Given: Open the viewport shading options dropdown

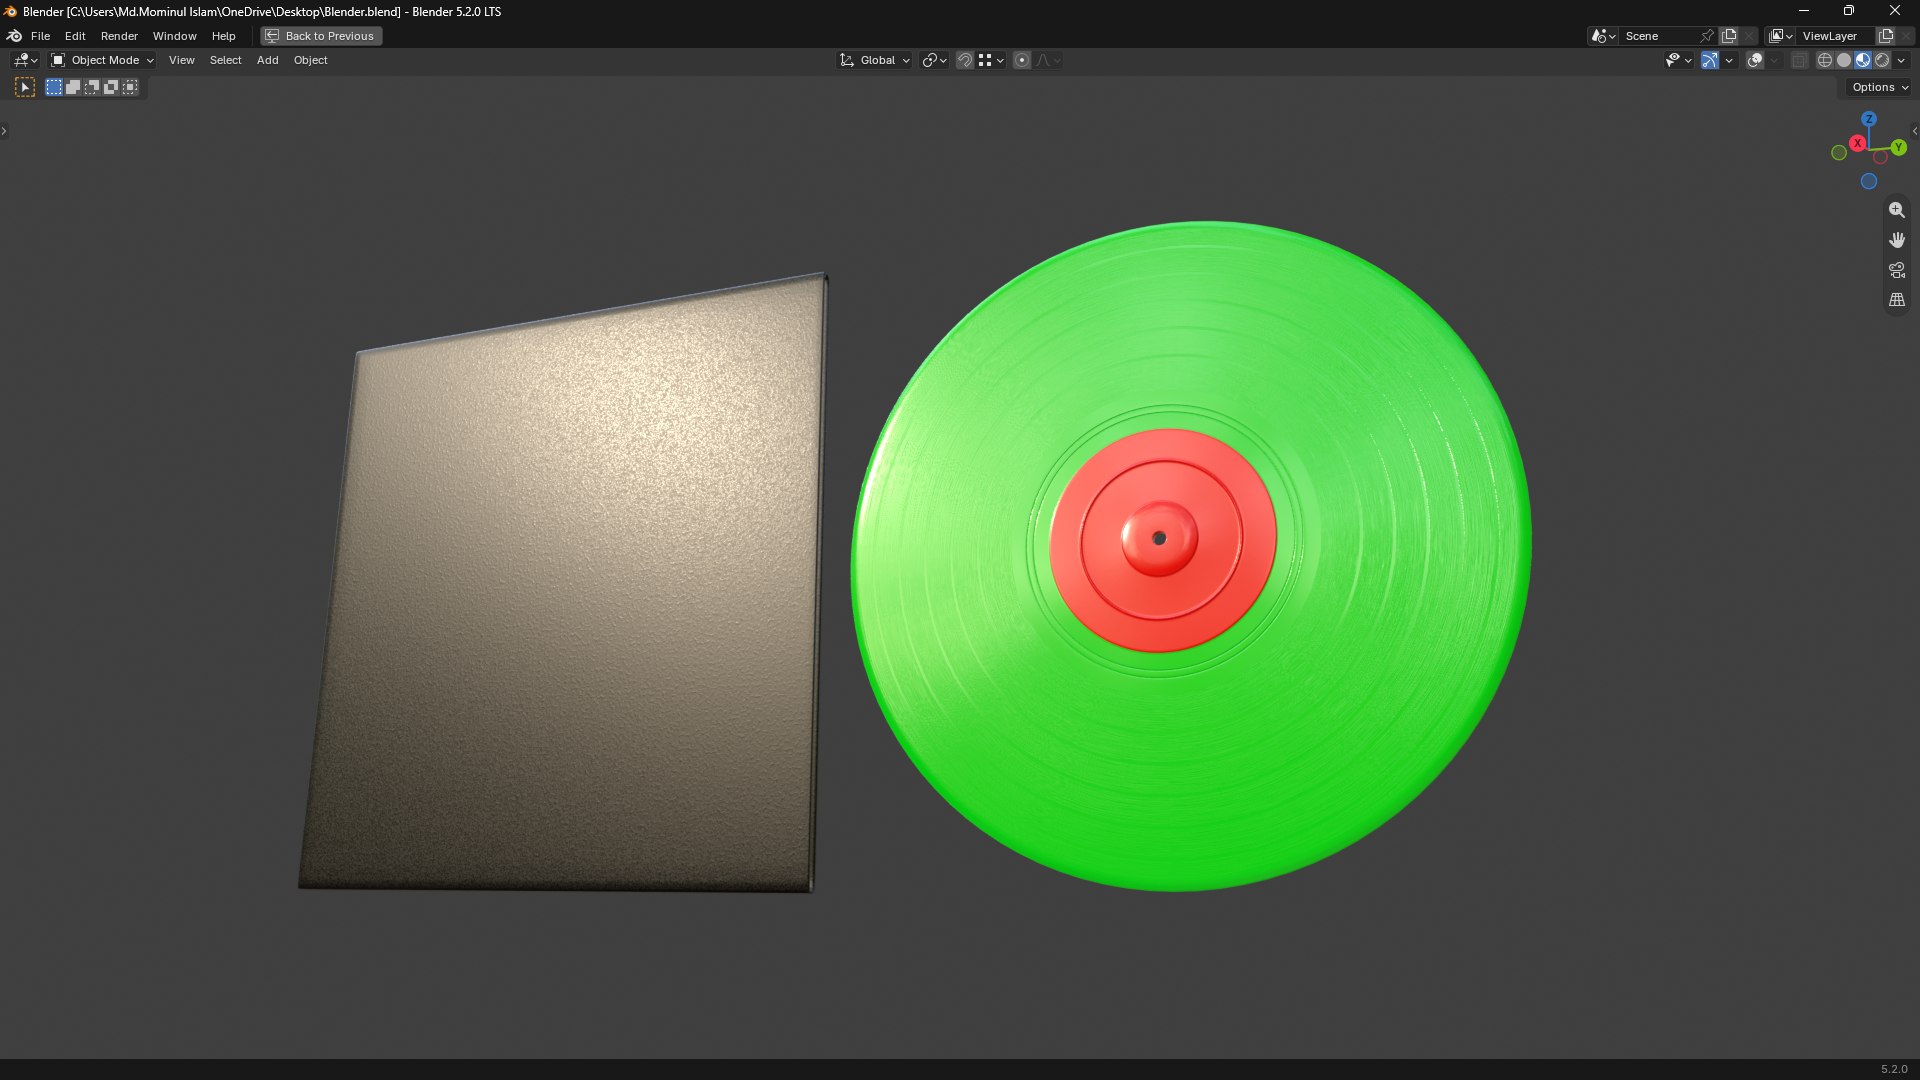Looking at the screenshot, I should click(1901, 60).
